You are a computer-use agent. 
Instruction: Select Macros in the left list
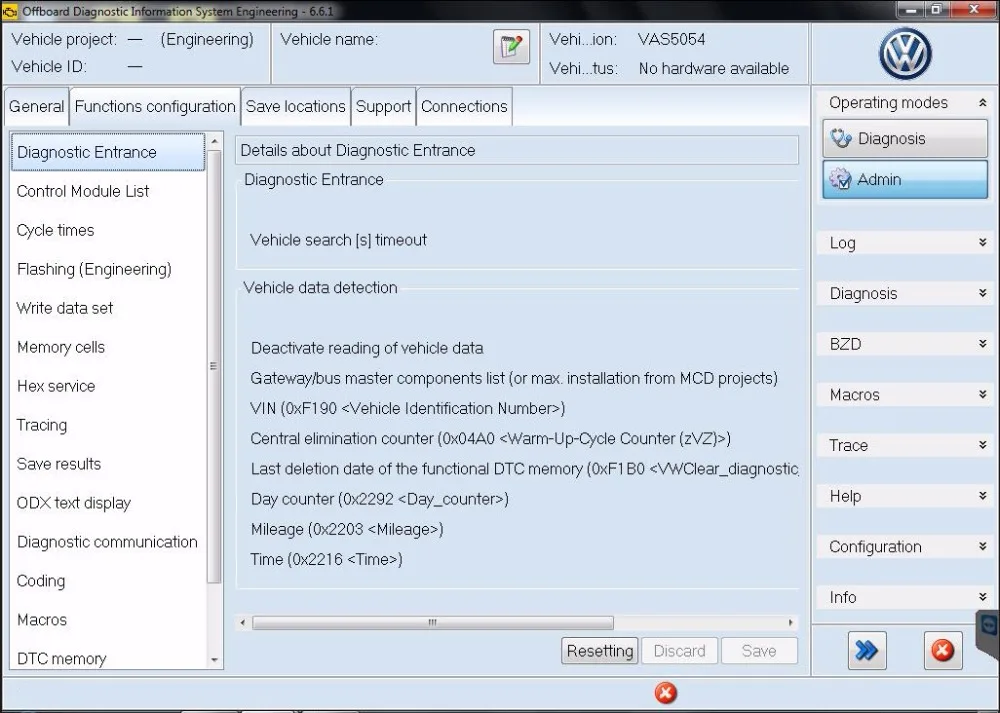point(108,620)
